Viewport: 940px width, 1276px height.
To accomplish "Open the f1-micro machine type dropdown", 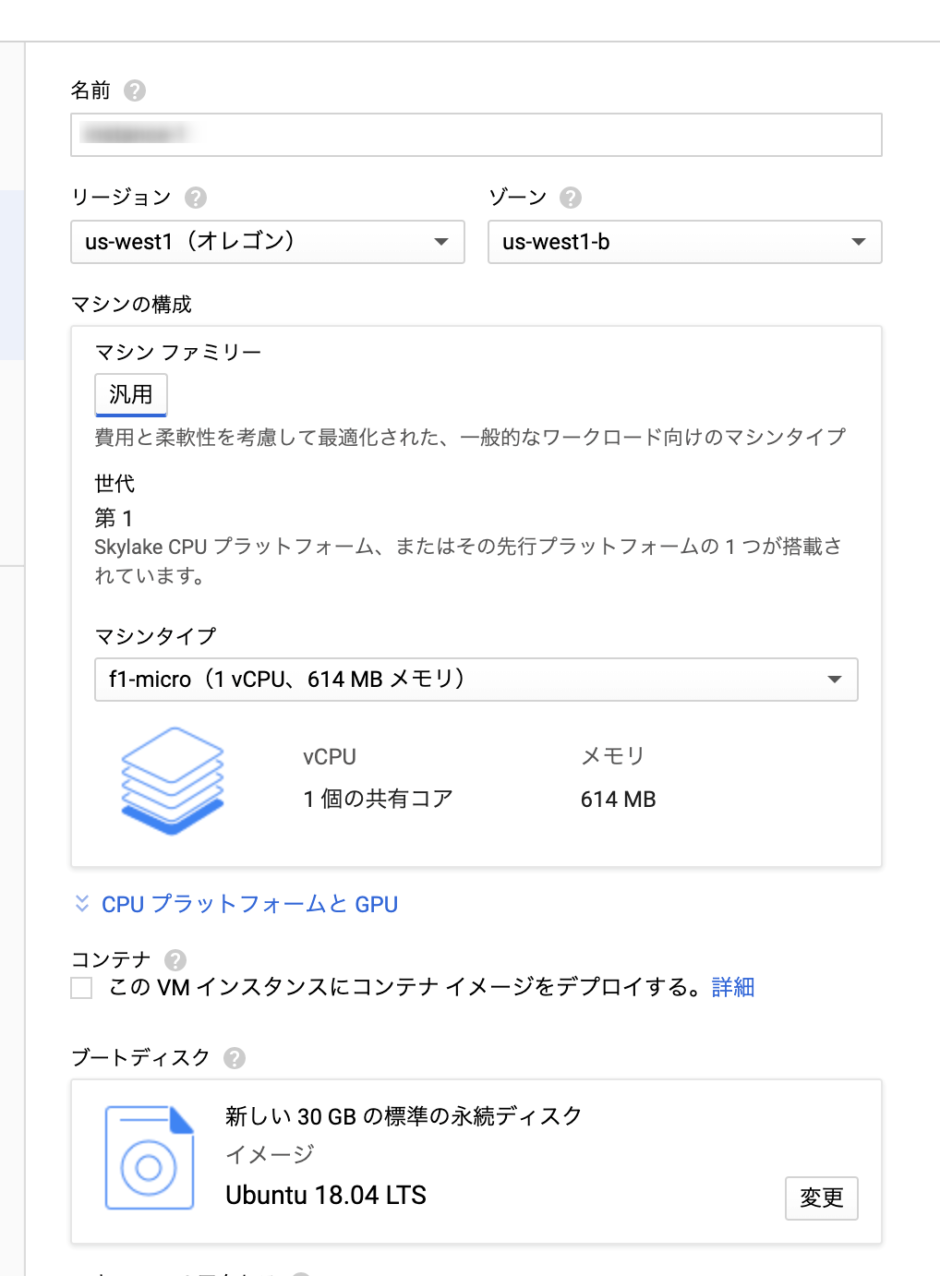I will tap(476, 679).
